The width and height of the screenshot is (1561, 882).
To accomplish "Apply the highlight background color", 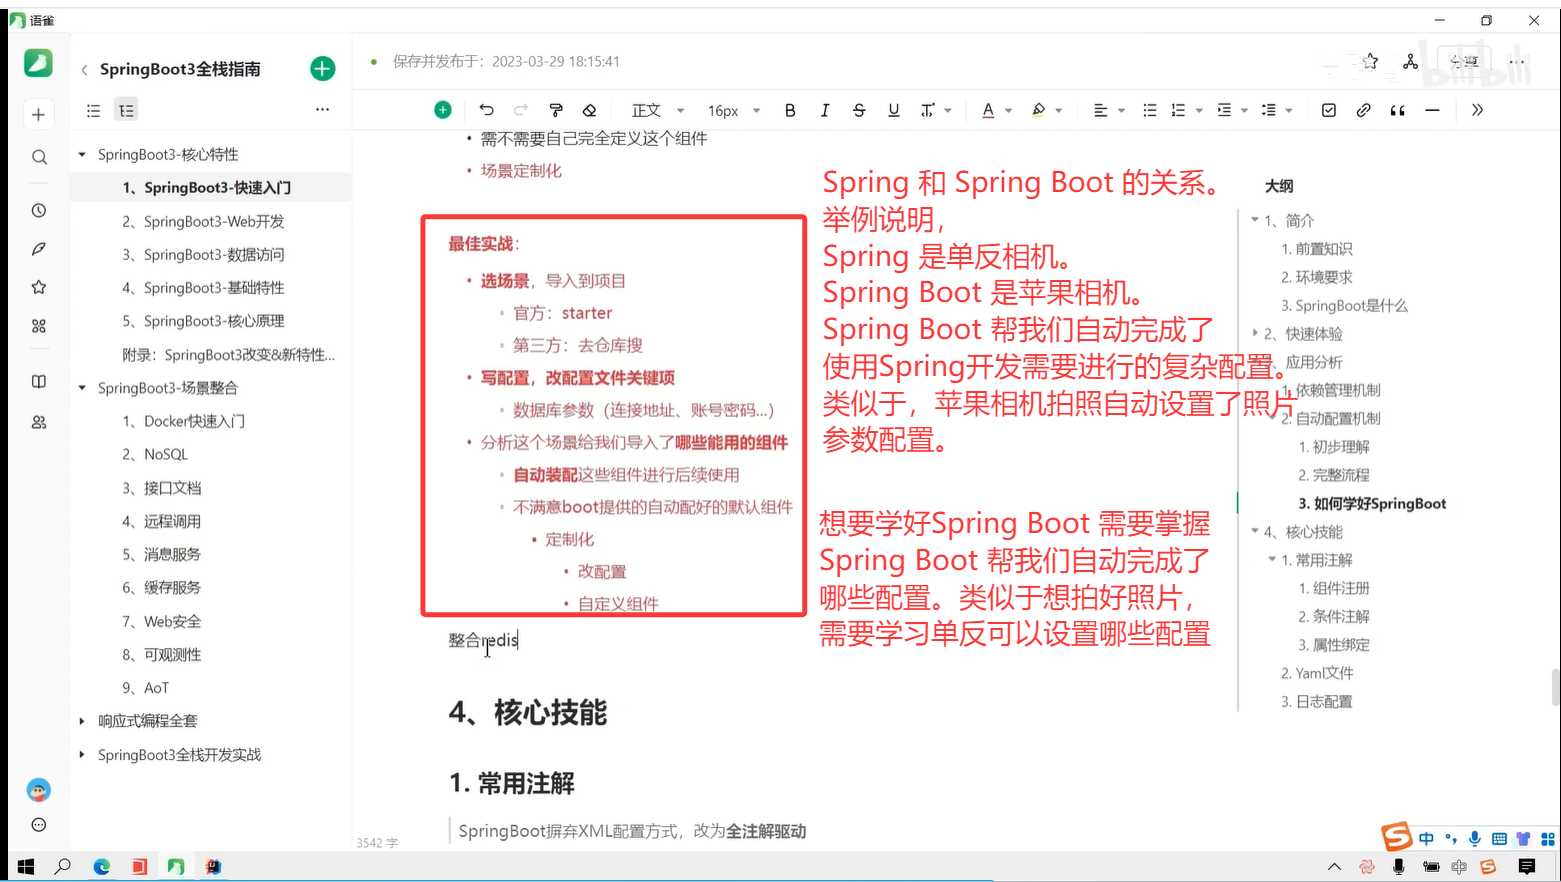I will (x=1038, y=110).
